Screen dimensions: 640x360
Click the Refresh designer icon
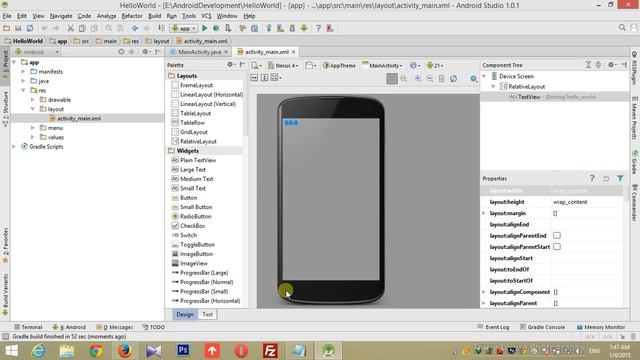pyautogui.click(x=453, y=78)
